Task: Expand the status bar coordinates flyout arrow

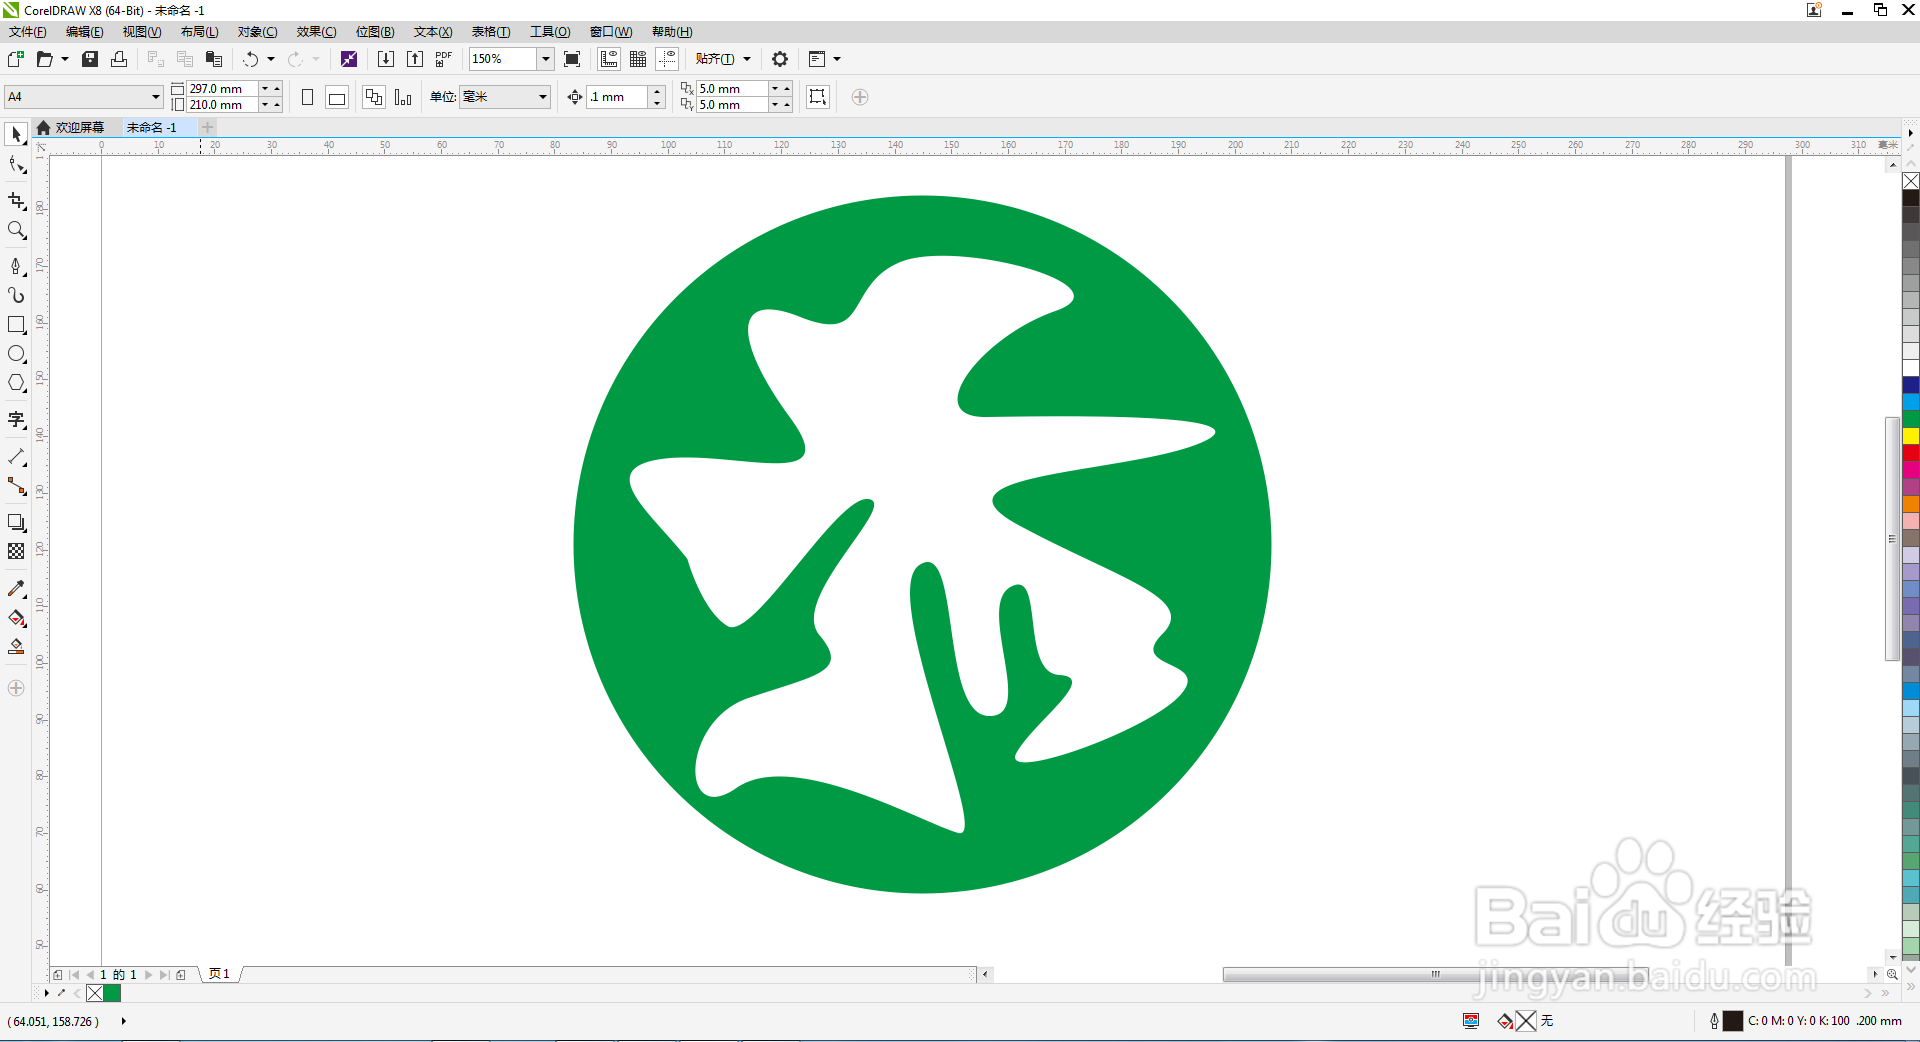Action: pos(123,1021)
